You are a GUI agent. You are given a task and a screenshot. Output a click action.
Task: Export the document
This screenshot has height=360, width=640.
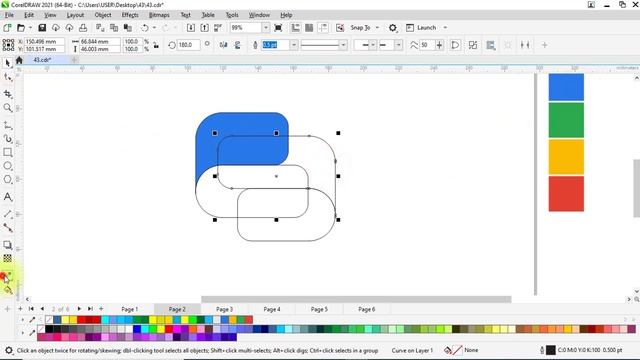coord(204,28)
